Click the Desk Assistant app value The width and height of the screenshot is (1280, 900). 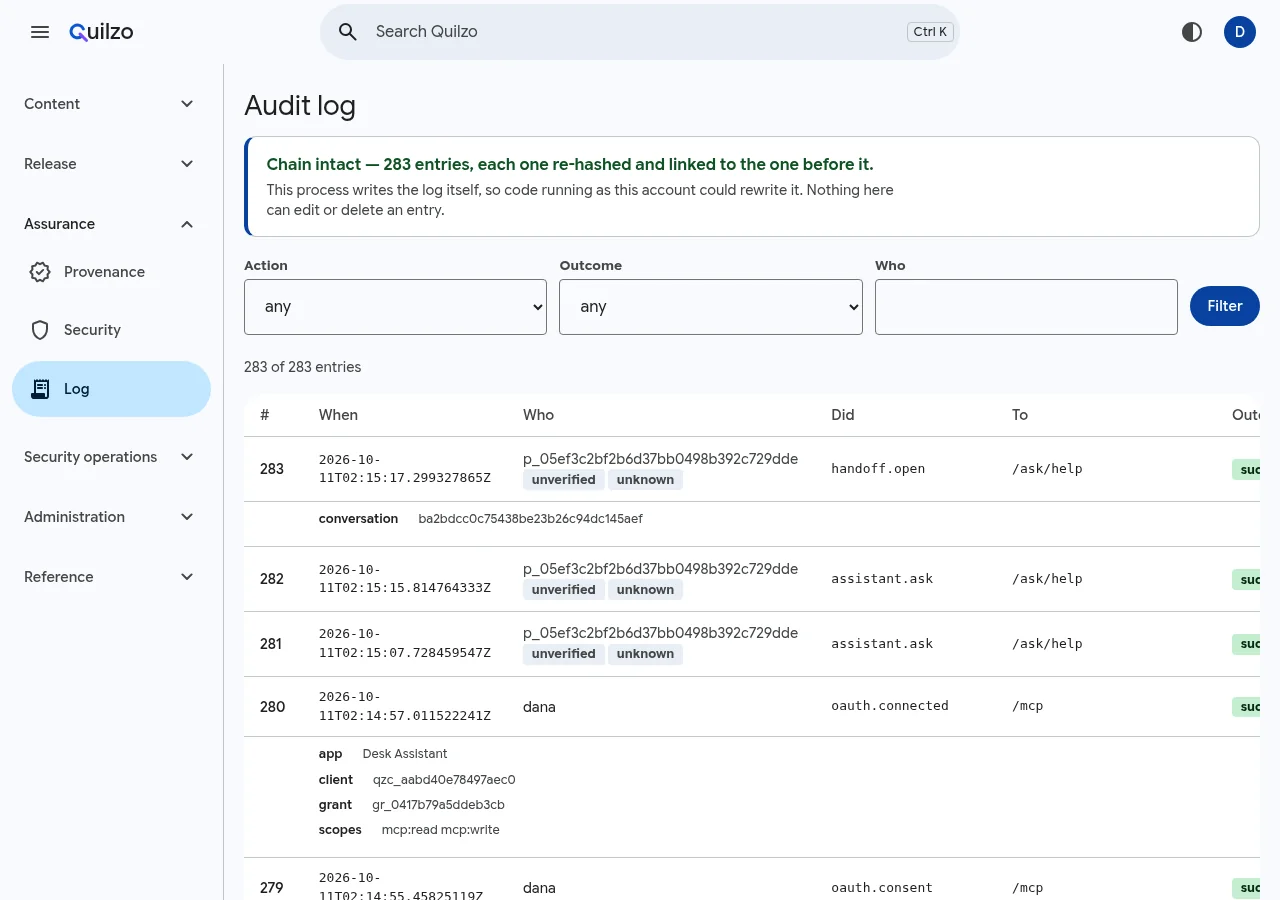405,754
